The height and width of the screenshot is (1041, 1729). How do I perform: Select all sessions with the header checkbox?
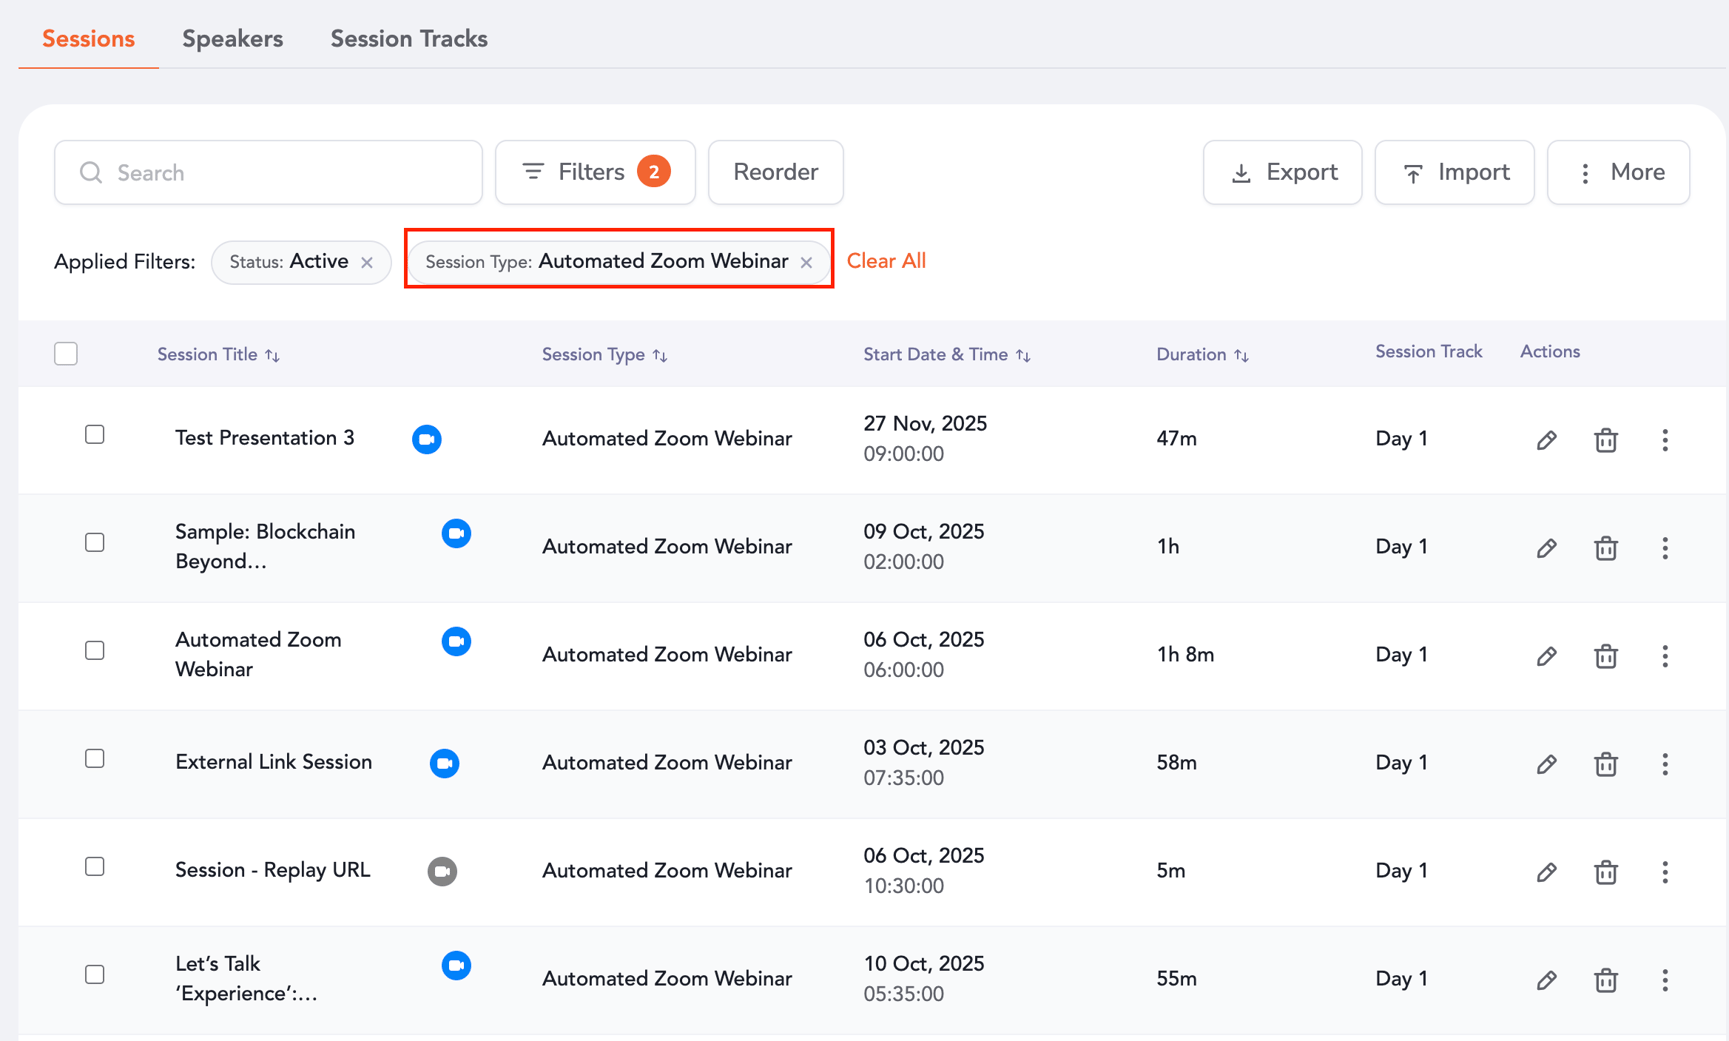pos(65,353)
